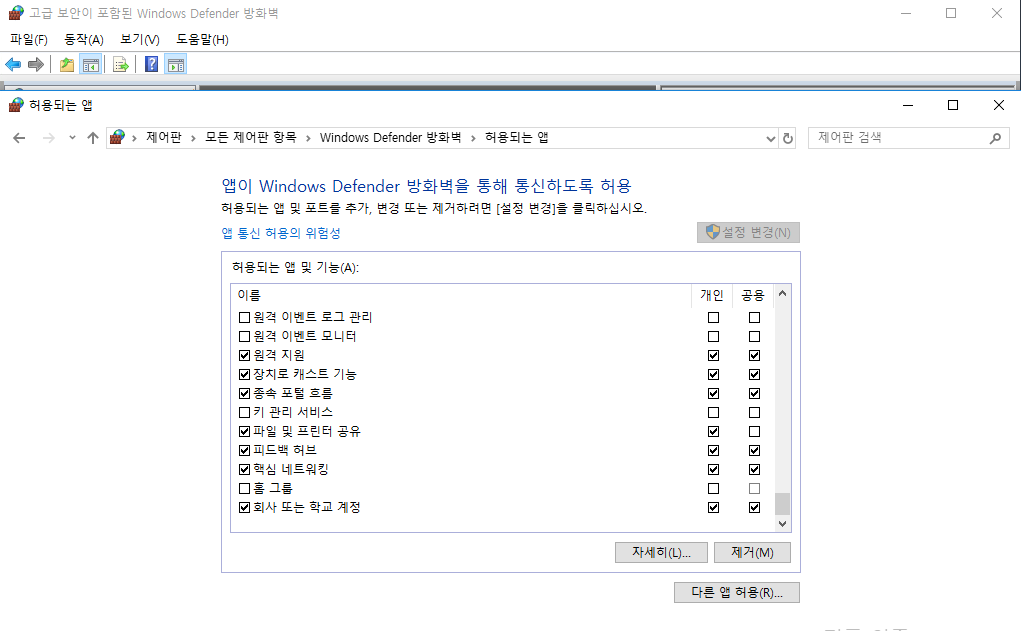The image size is (1021, 631).
Task: Open 앱 통신 허용의 위험성 link
Action: point(281,233)
